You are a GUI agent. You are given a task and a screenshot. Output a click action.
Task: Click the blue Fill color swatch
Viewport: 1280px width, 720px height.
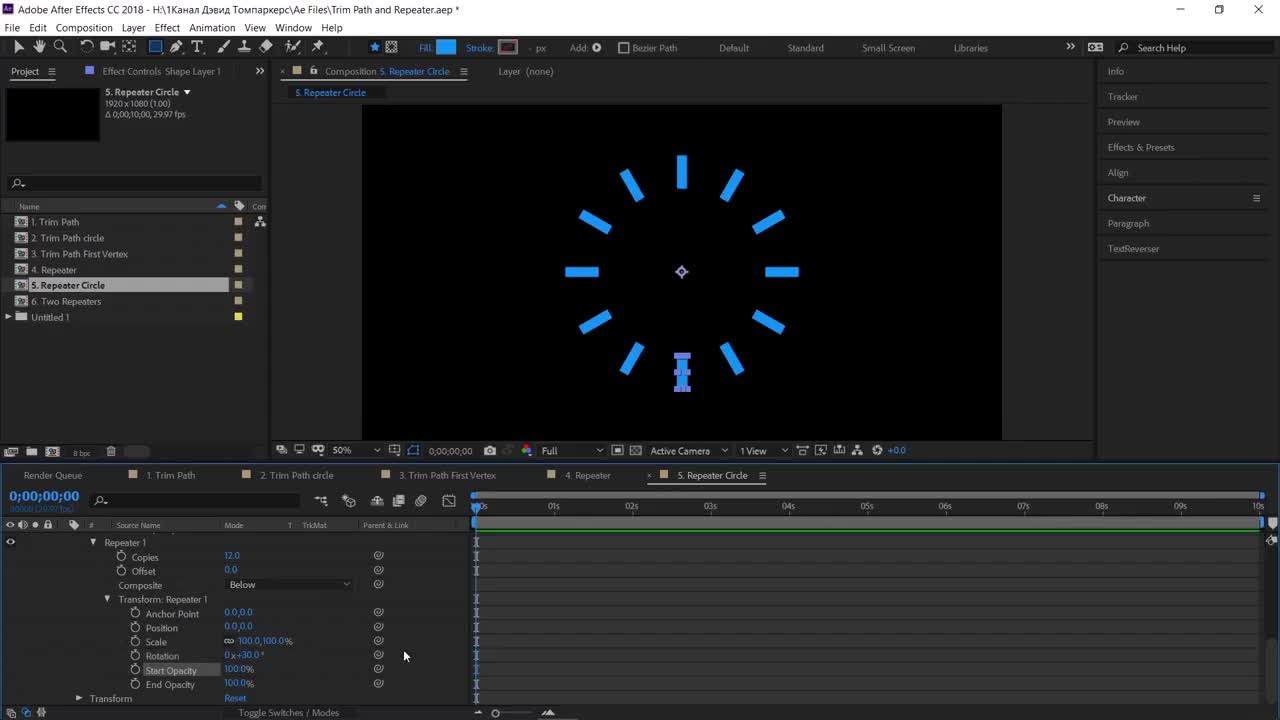[446, 47]
